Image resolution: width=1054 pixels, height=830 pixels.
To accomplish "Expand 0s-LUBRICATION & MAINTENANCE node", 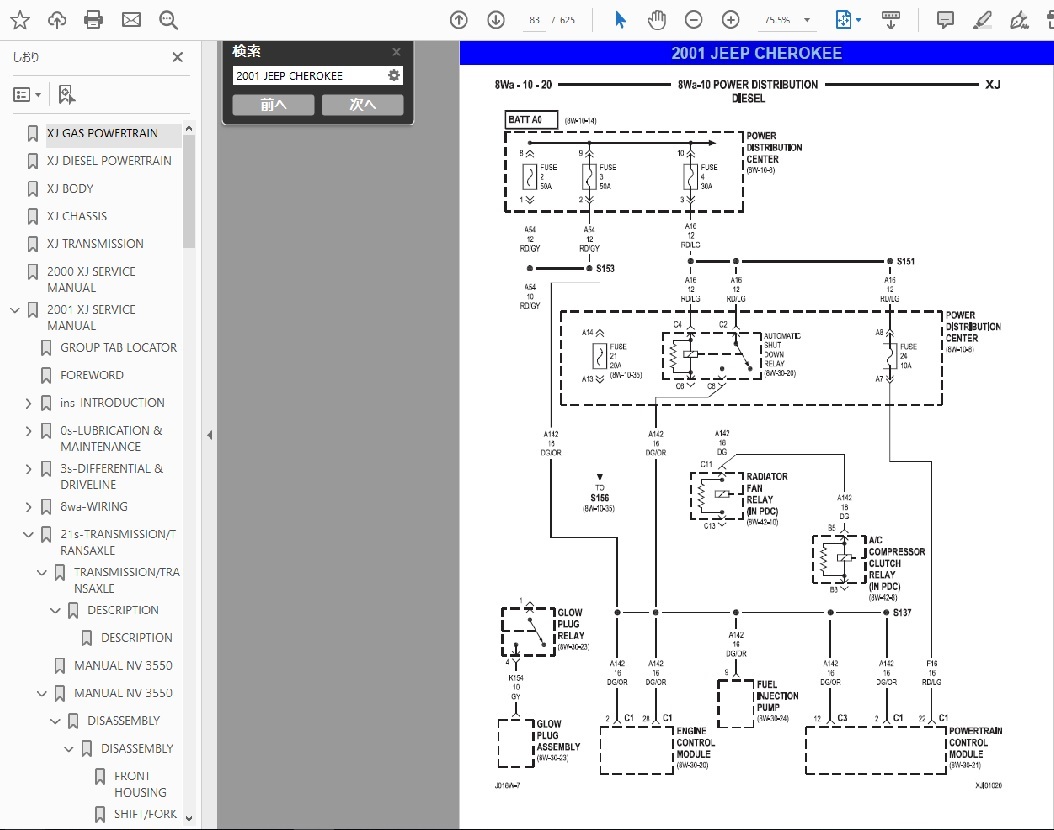I will pos(28,431).
